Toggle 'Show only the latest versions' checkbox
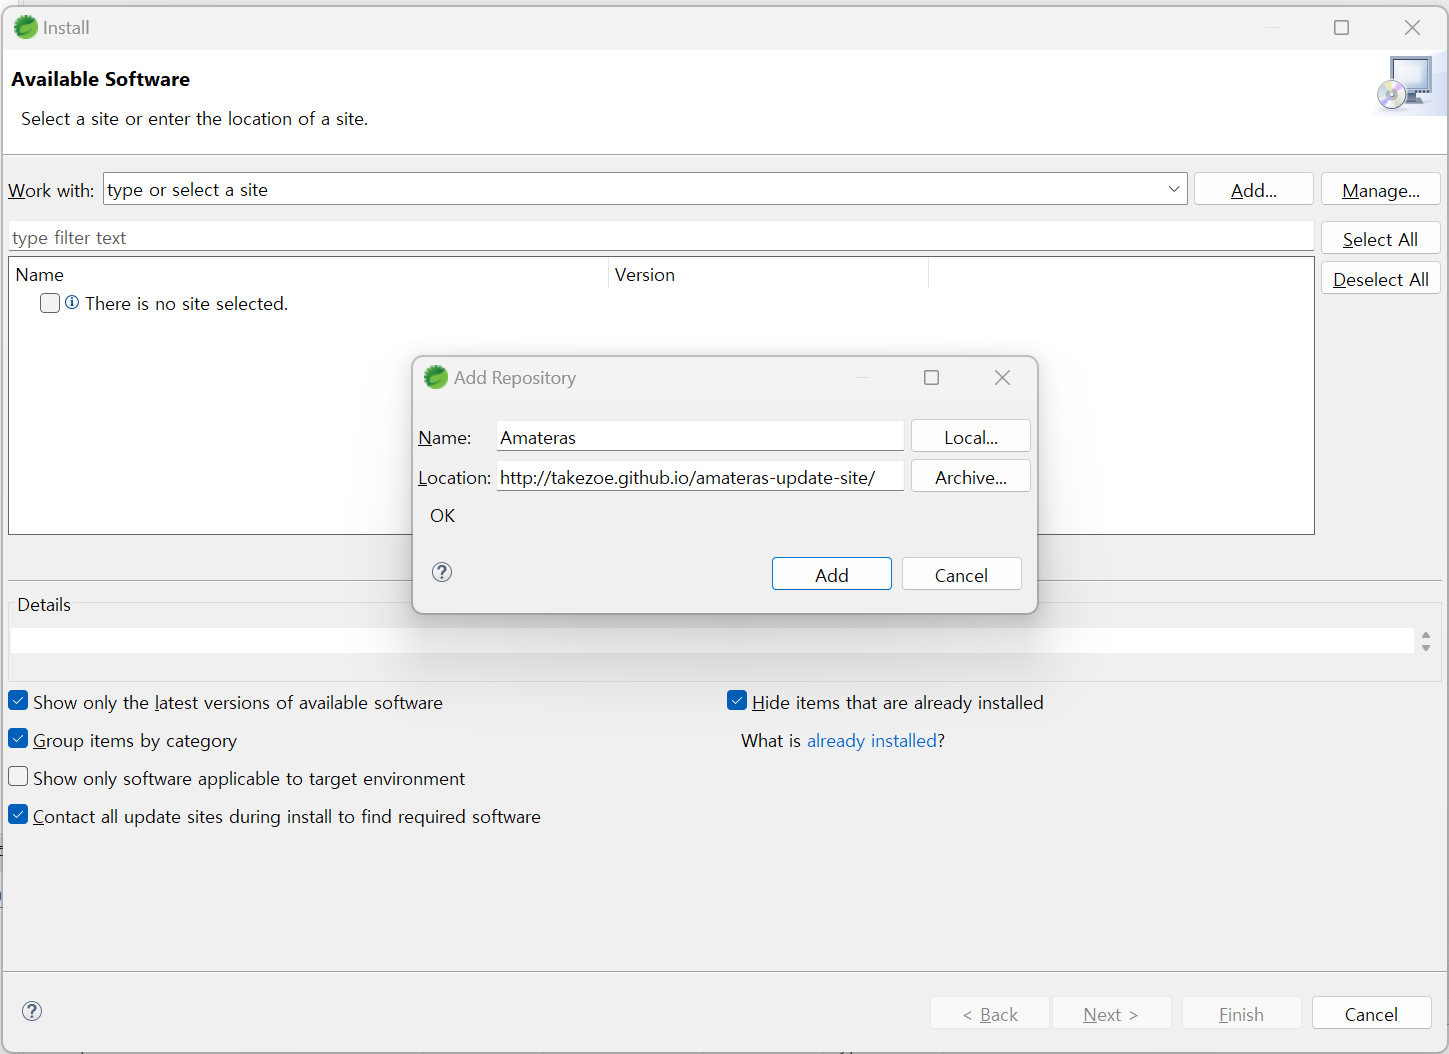This screenshot has height=1054, width=1449. [18, 700]
